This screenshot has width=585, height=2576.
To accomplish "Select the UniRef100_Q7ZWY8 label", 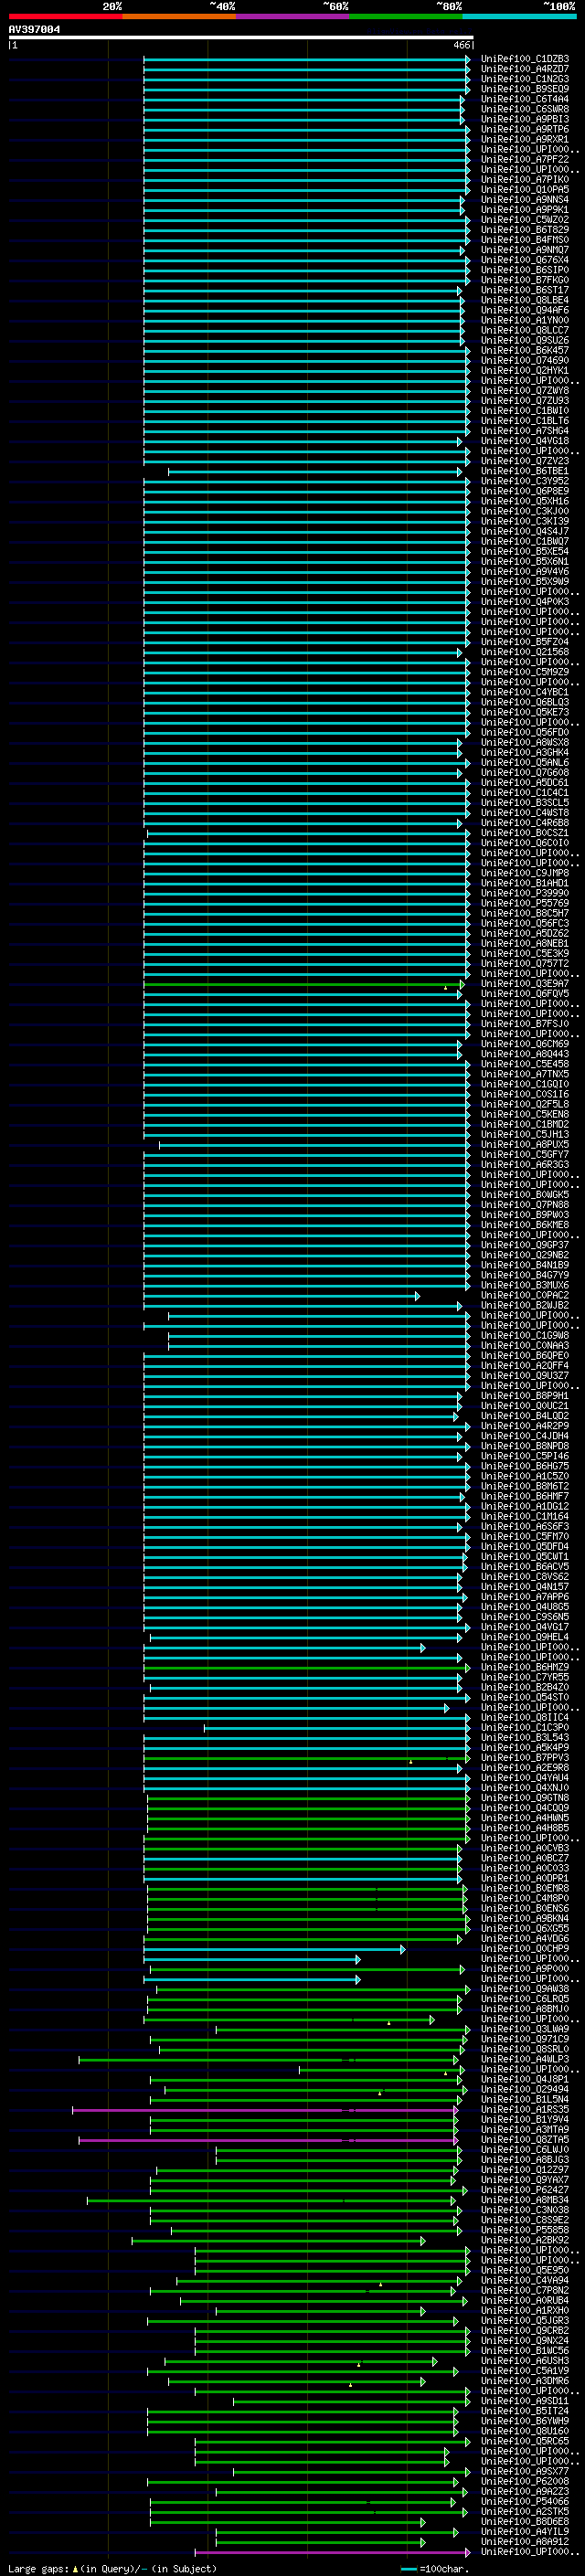I will click(x=525, y=390).
